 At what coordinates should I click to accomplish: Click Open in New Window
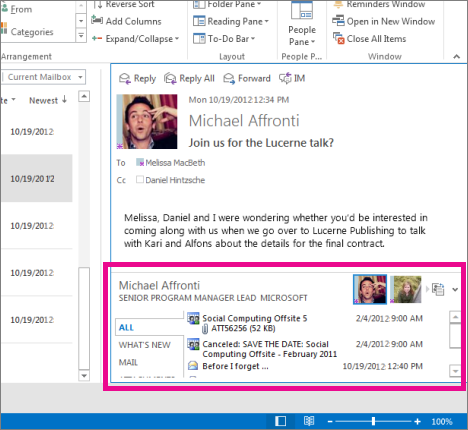click(x=384, y=21)
